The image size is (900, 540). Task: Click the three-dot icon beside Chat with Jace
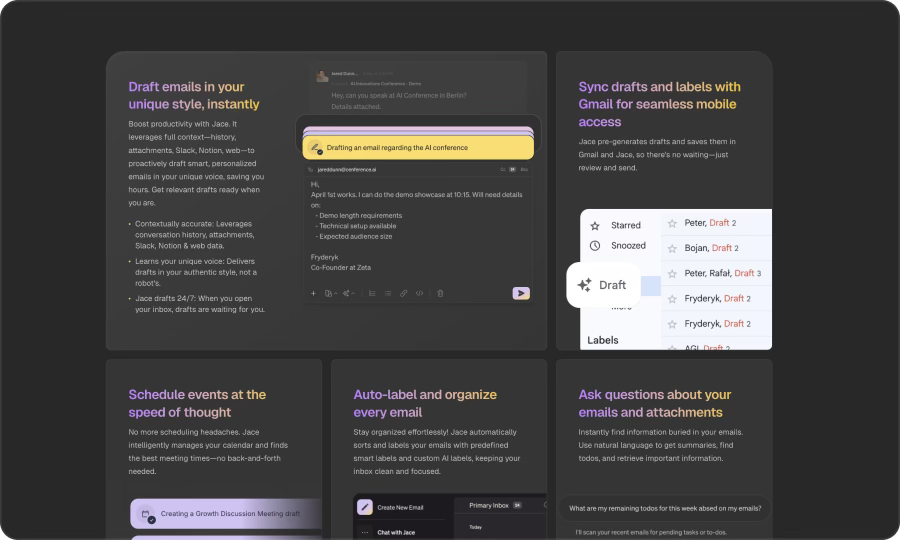[365, 533]
